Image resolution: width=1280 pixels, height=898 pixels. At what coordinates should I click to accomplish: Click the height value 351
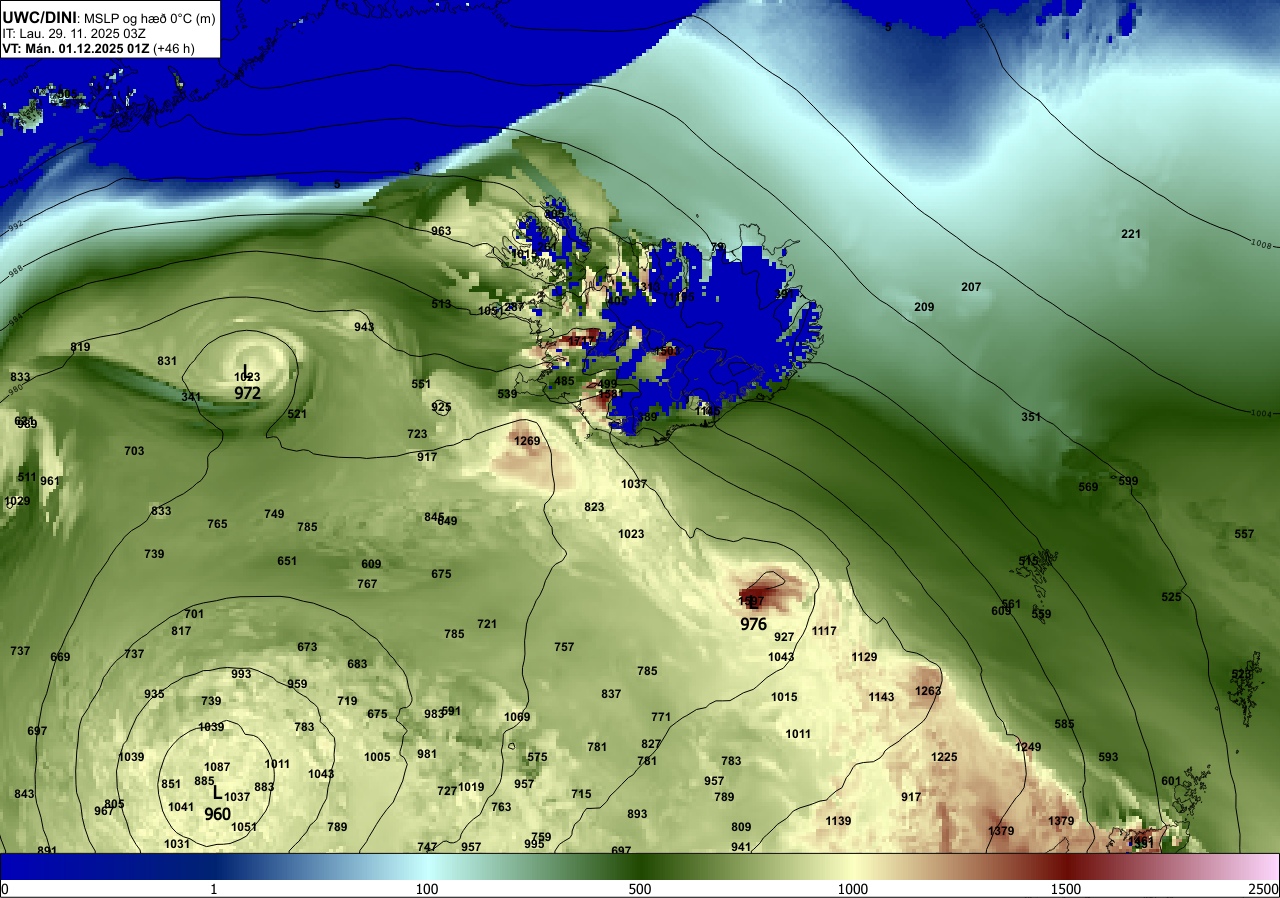click(x=1031, y=417)
